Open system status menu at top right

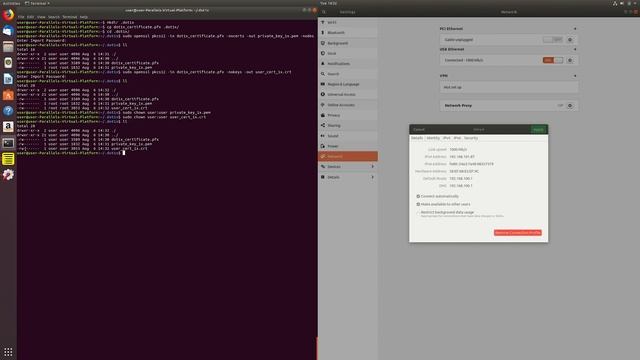point(625,3)
